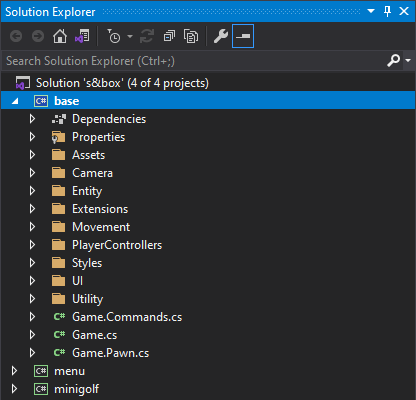Expand the minigolf project
The height and width of the screenshot is (400, 416).
click(x=14, y=389)
